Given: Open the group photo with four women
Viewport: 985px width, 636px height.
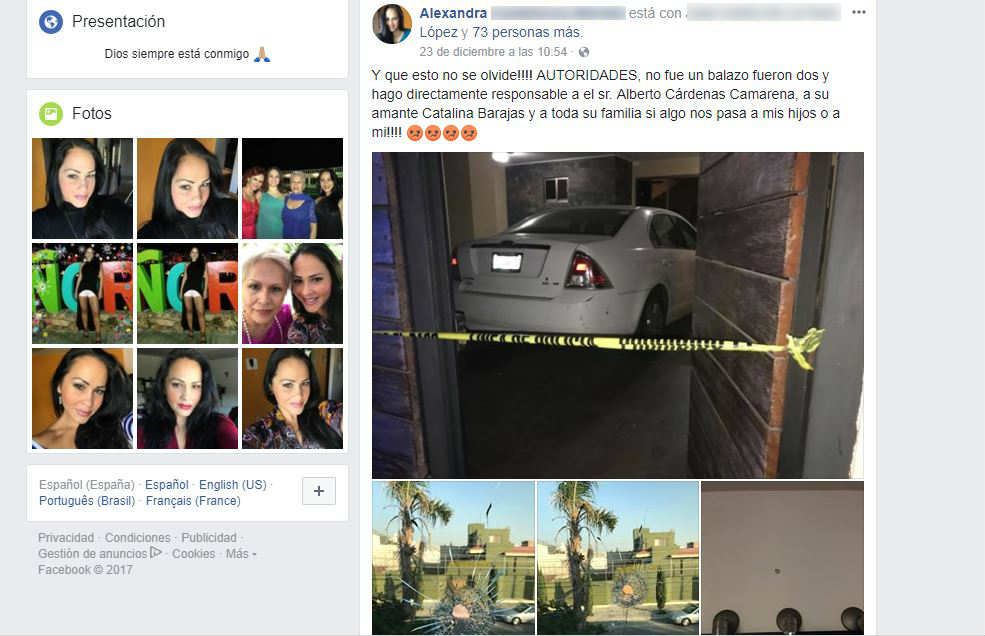Looking at the screenshot, I should (x=293, y=189).
